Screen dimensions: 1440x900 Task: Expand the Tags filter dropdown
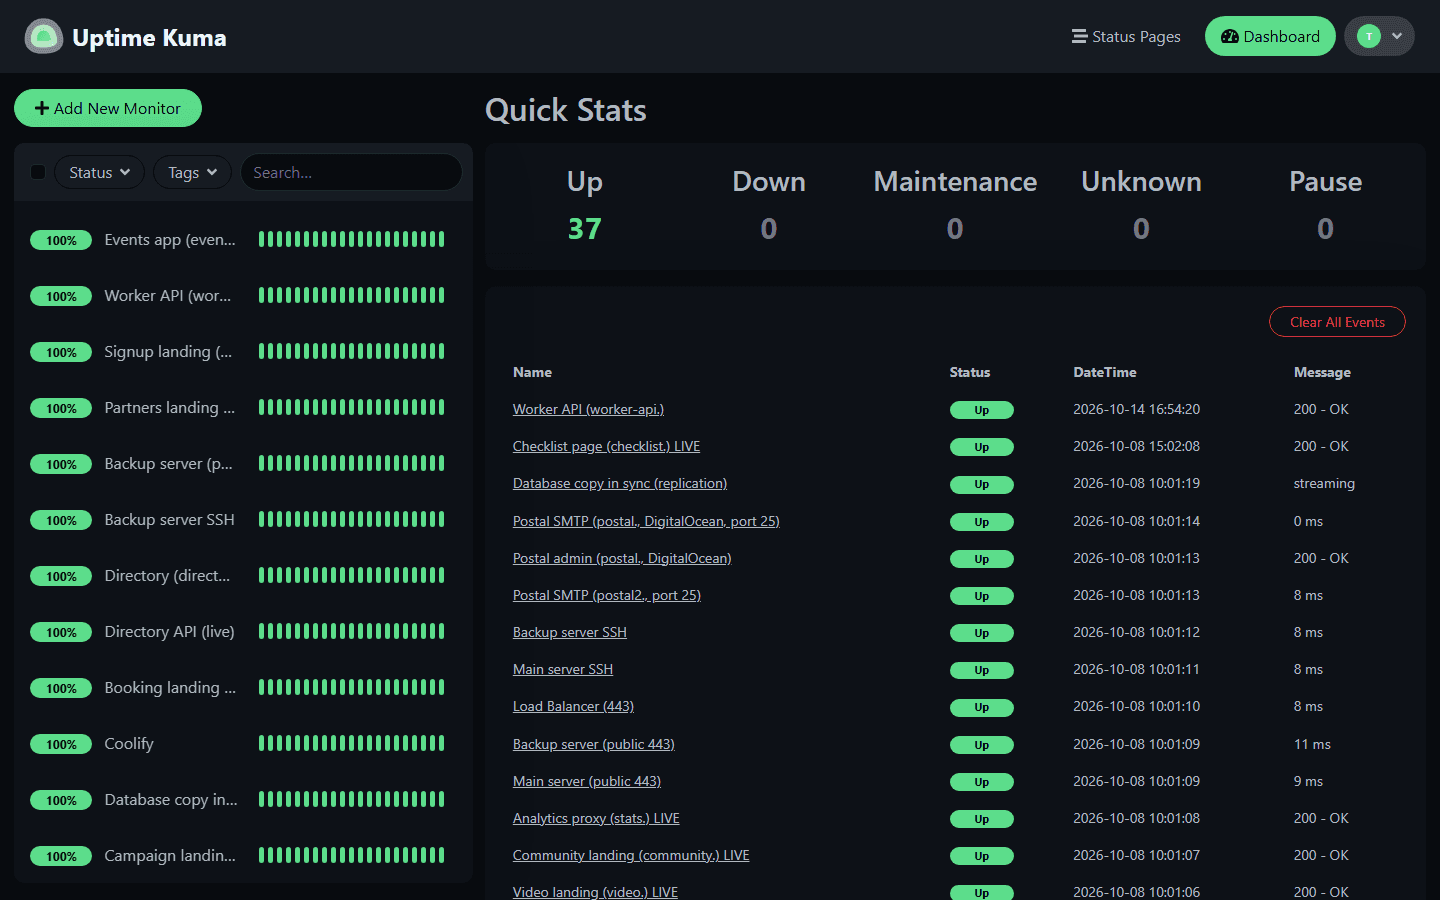click(192, 173)
